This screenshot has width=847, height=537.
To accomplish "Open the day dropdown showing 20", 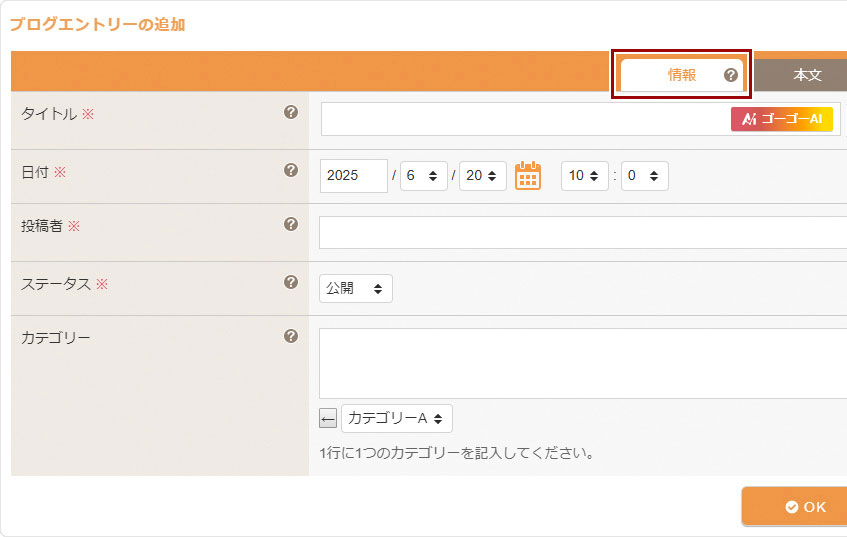I will (482, 176).
